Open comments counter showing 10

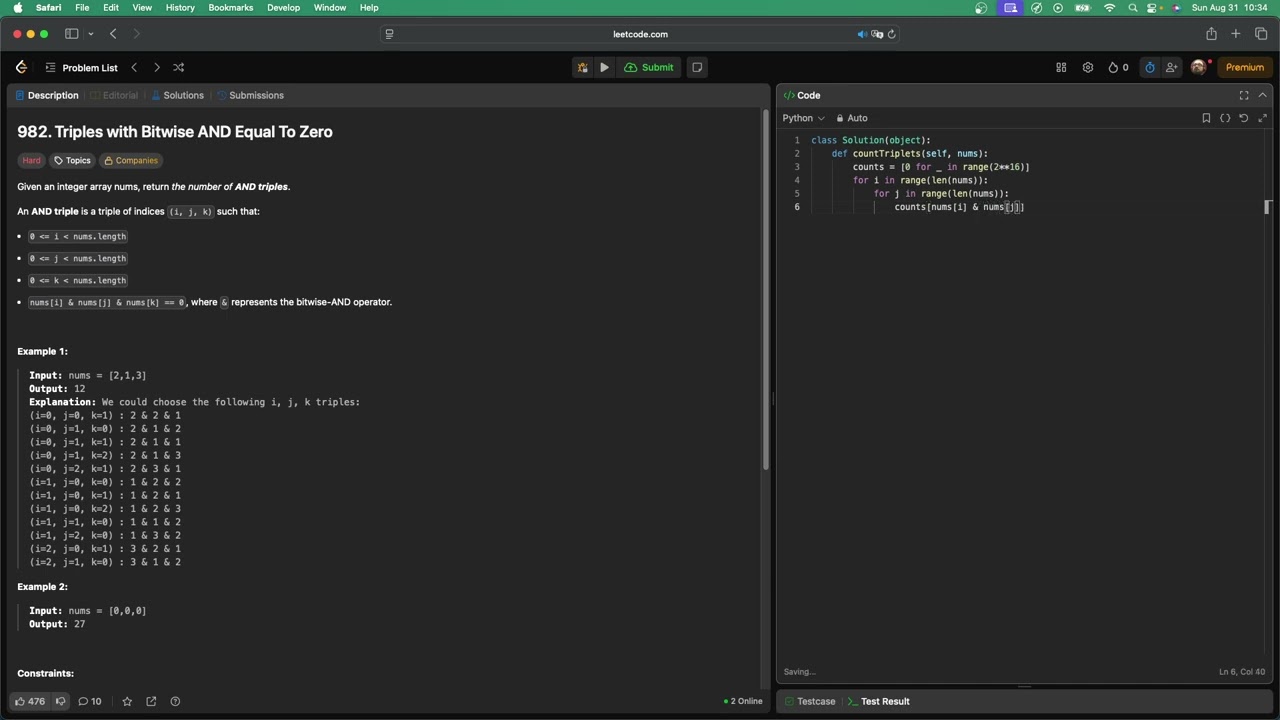[90, 701]
